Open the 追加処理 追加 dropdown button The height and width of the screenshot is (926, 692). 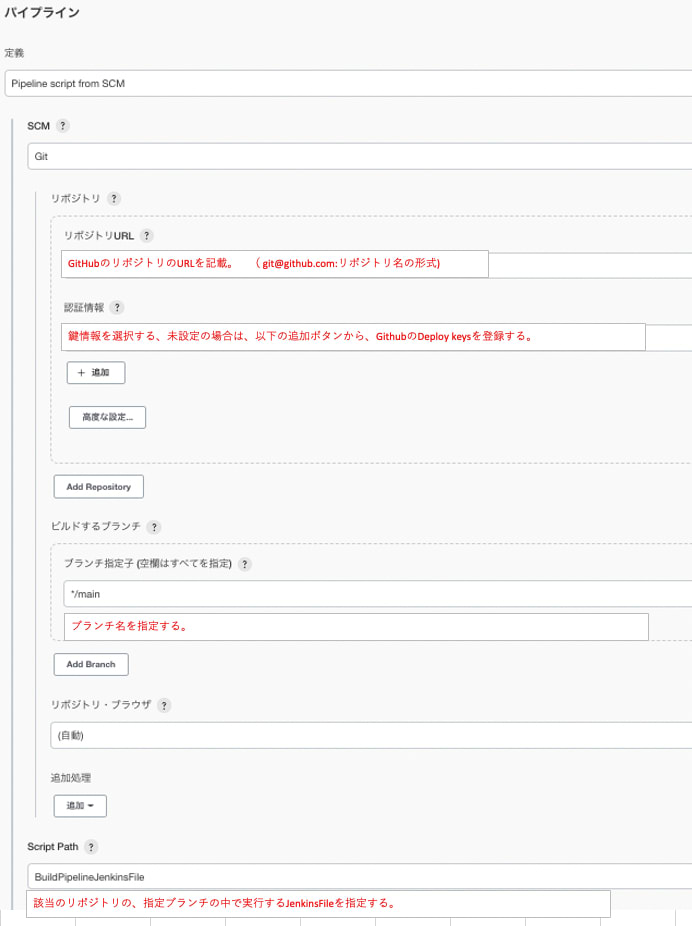[x=80, y=806]
